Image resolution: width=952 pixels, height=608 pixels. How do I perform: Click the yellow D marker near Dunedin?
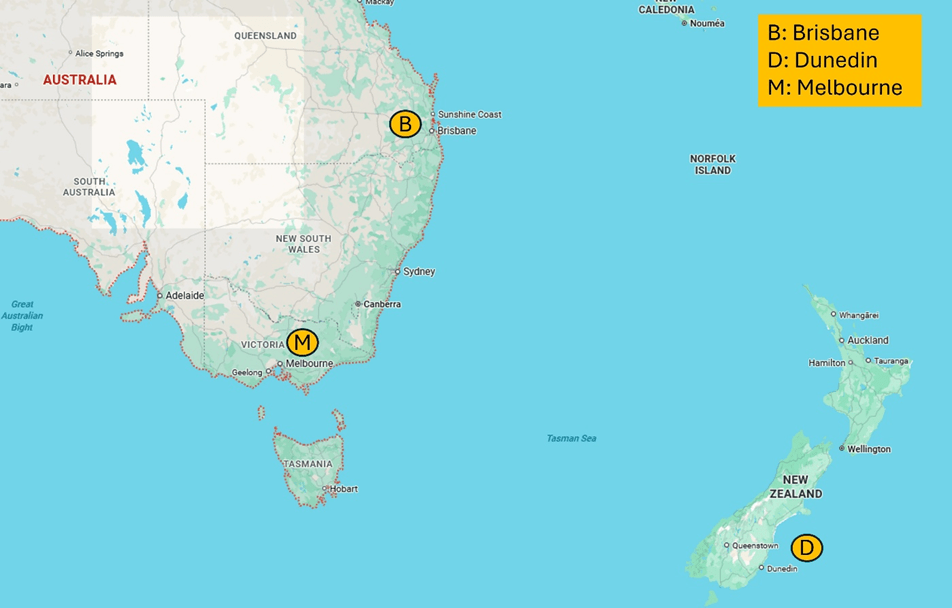click(x=806, y=547)
